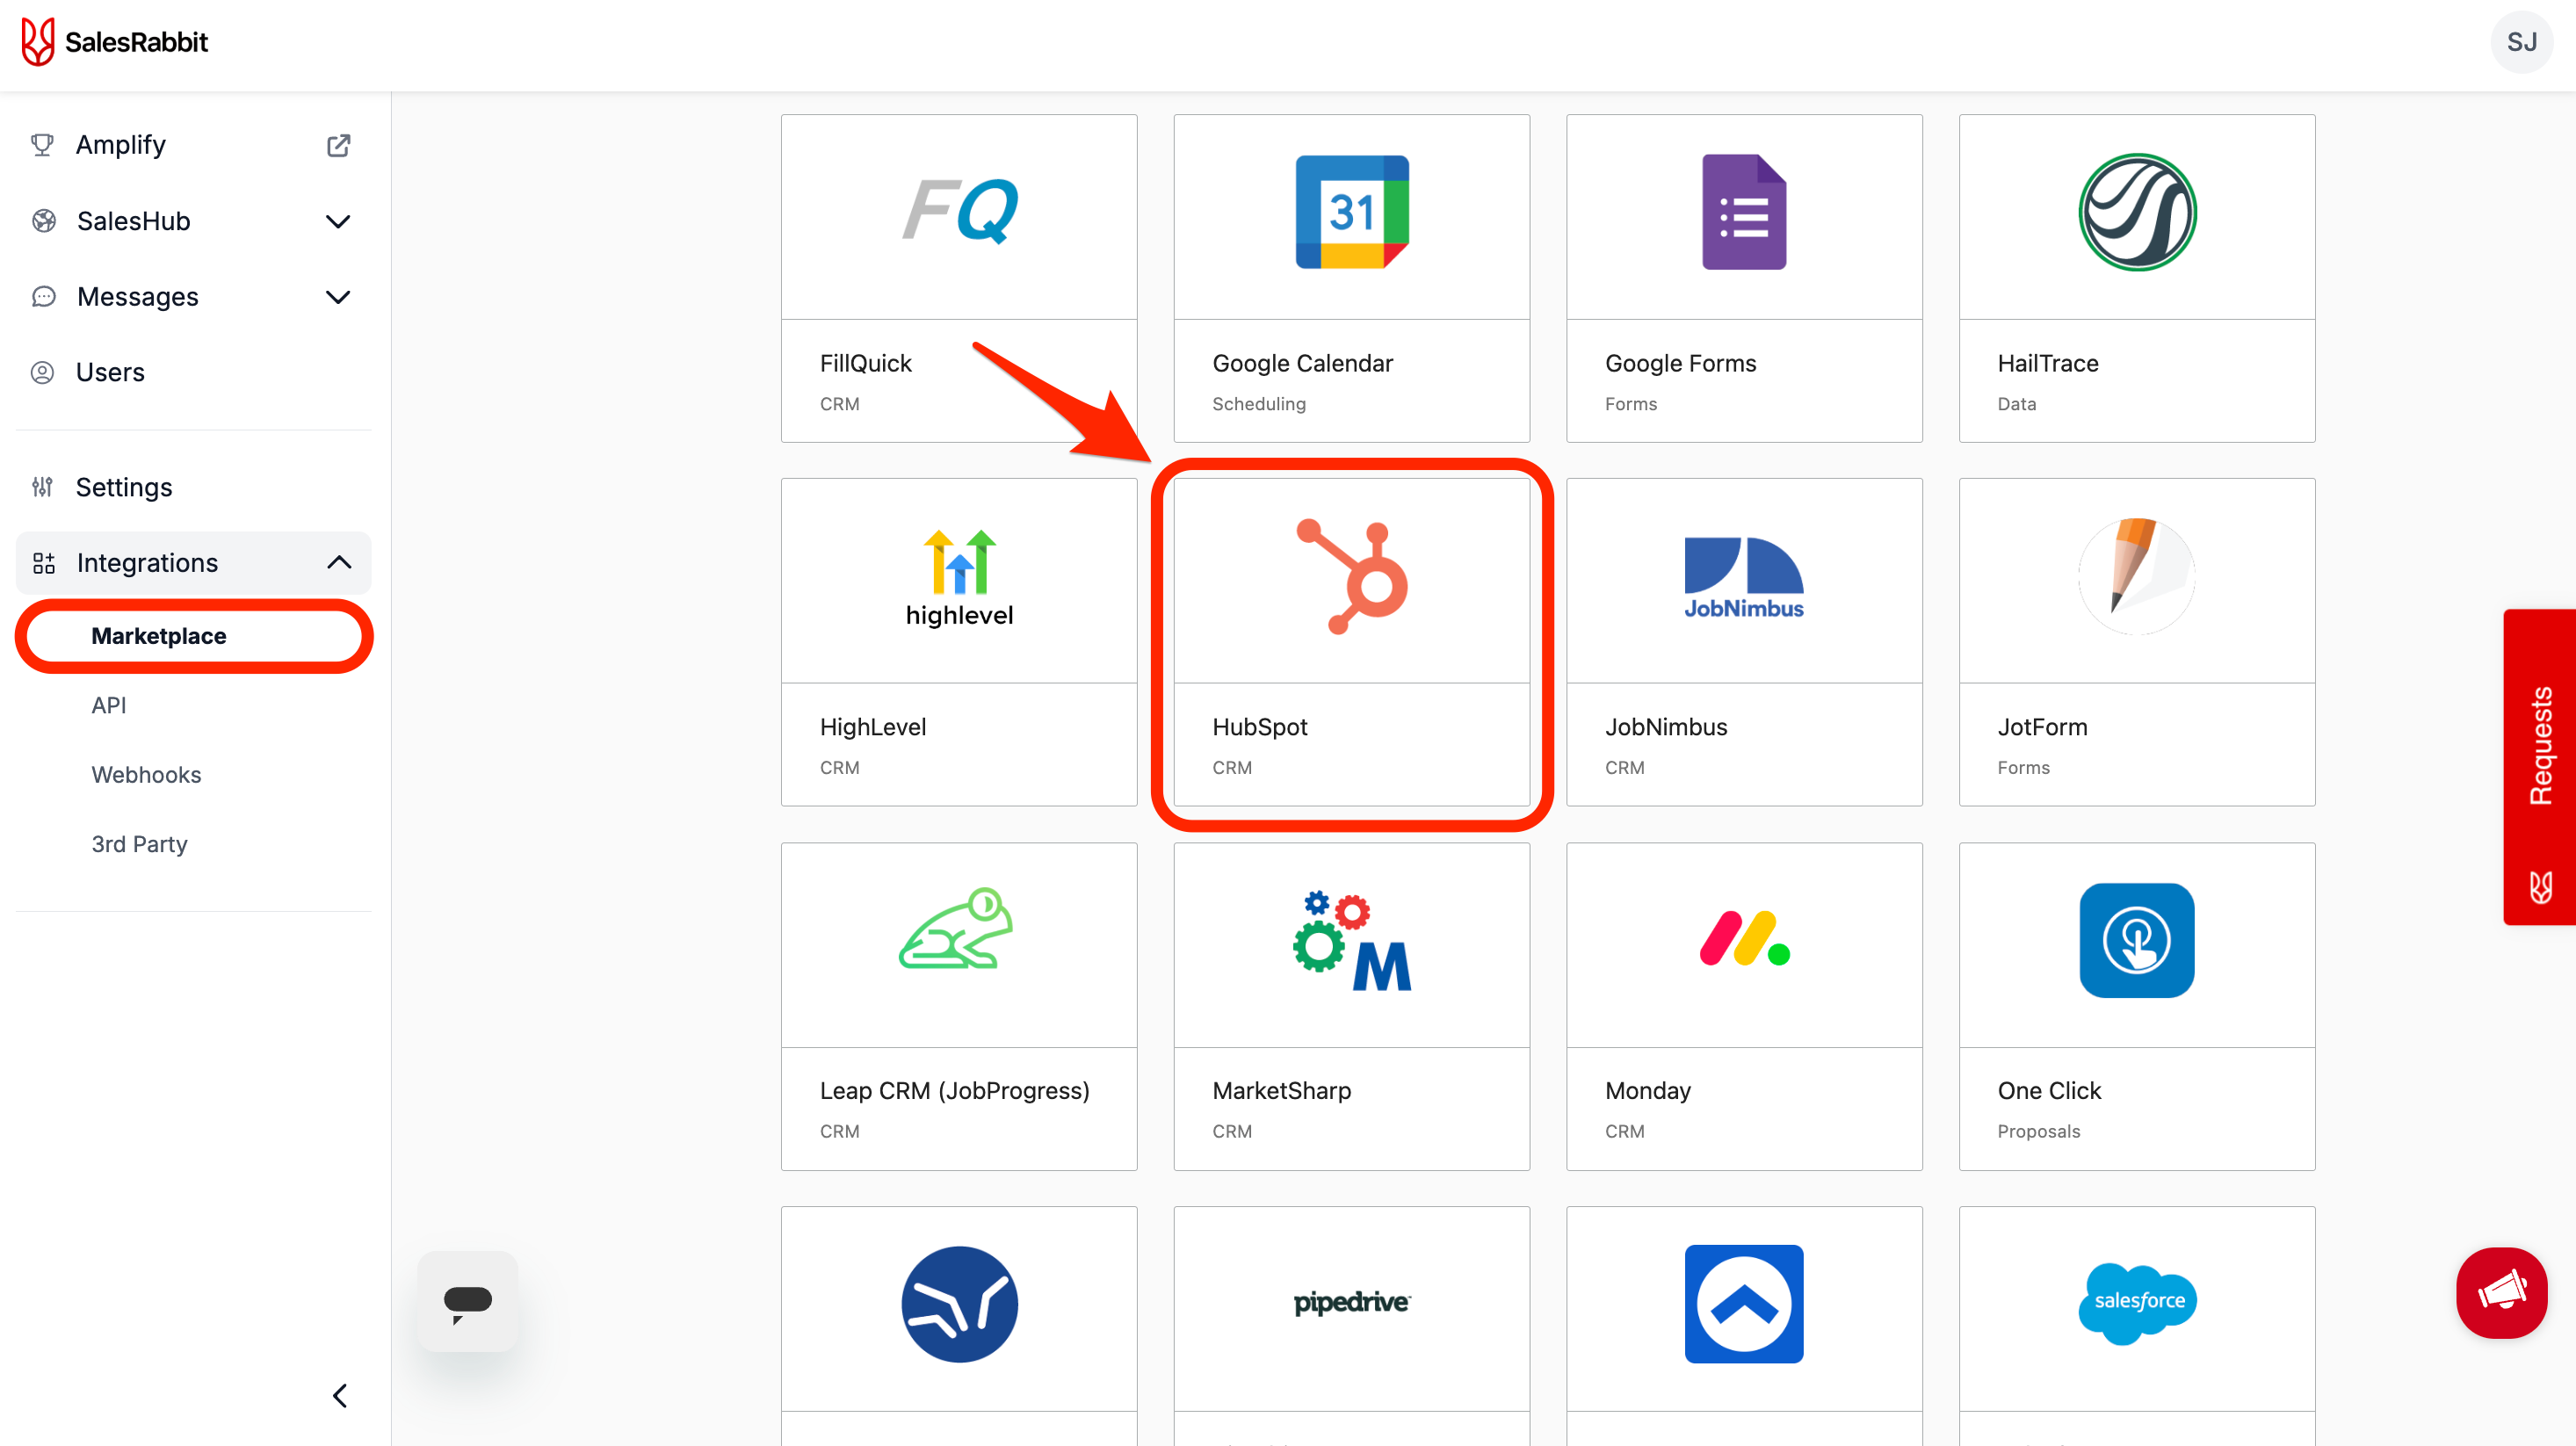Open the chat bubble widget icon
Viewport: 2576px width, 1446px height.
click(x=467, y=1301)
